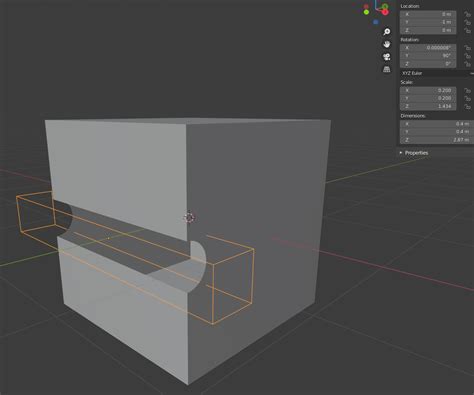This screenshot has width=474, height=395.
Task: Toggle the camera view icon
Action: [387, 57]
